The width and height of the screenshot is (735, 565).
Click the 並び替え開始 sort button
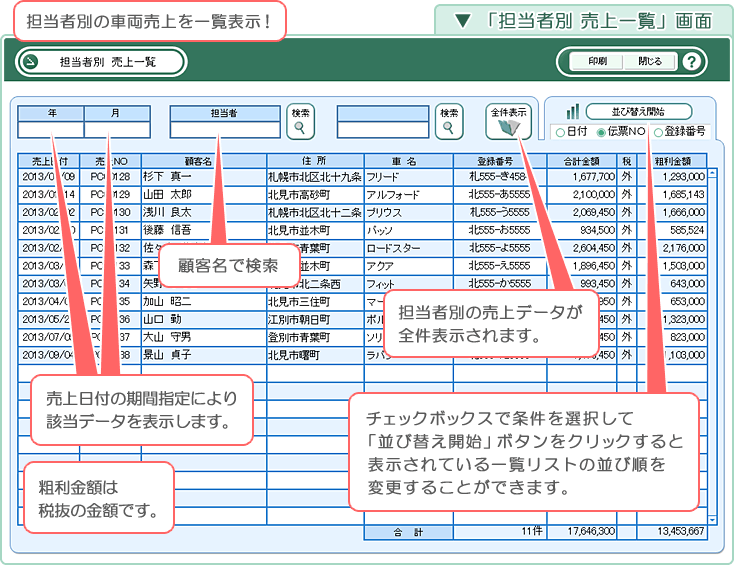(x=638, y=112)
